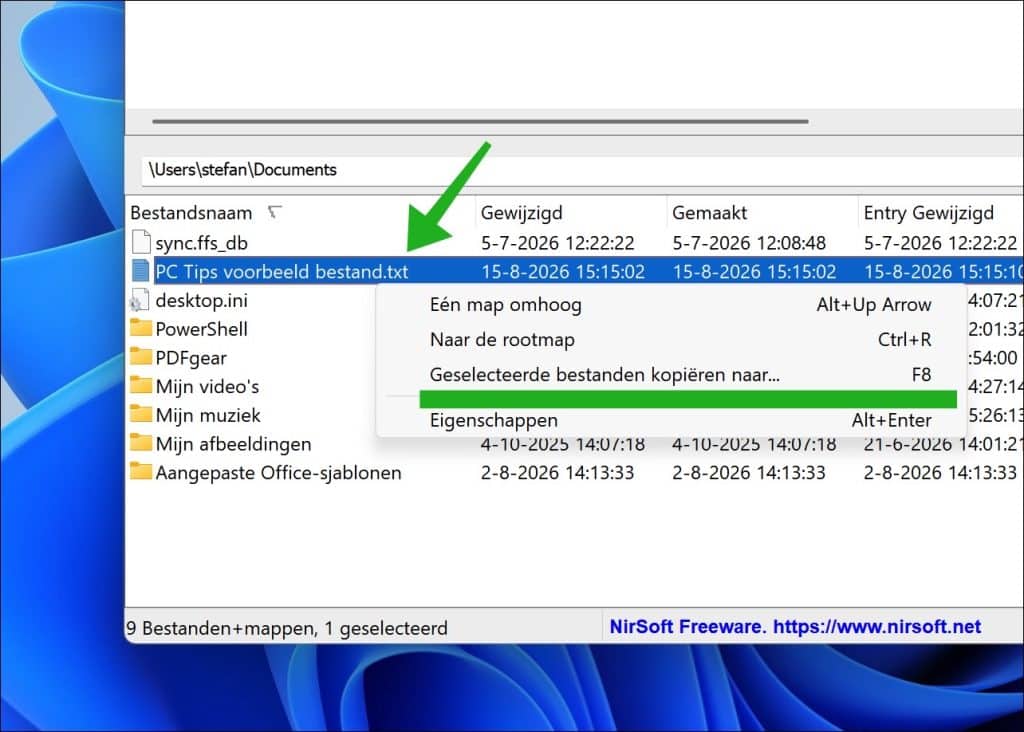Select the folder name 'Aangepaste Office-sjablonen'
The width and height of the screenshot is (1024, 732).
[x=278, y=473]
